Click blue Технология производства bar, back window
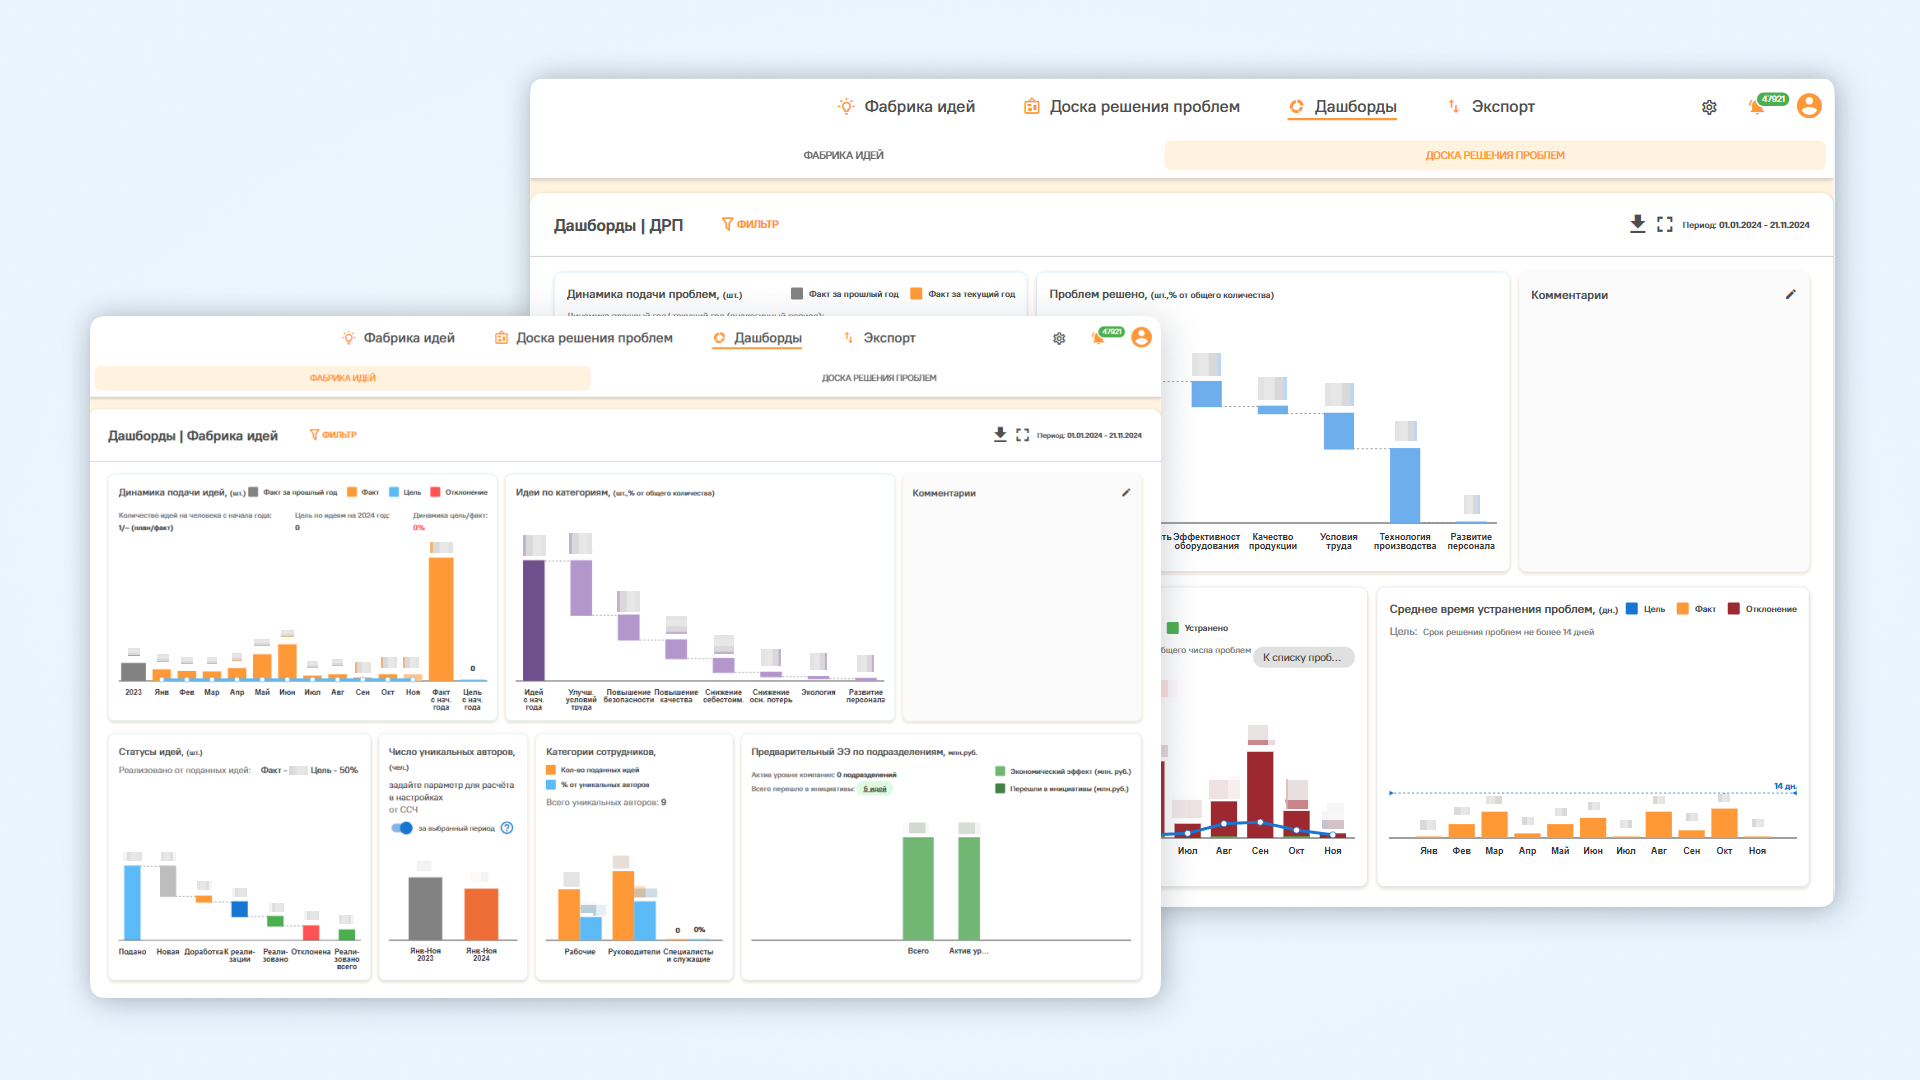The image size is (1920, 1080). coord(1405,485)
